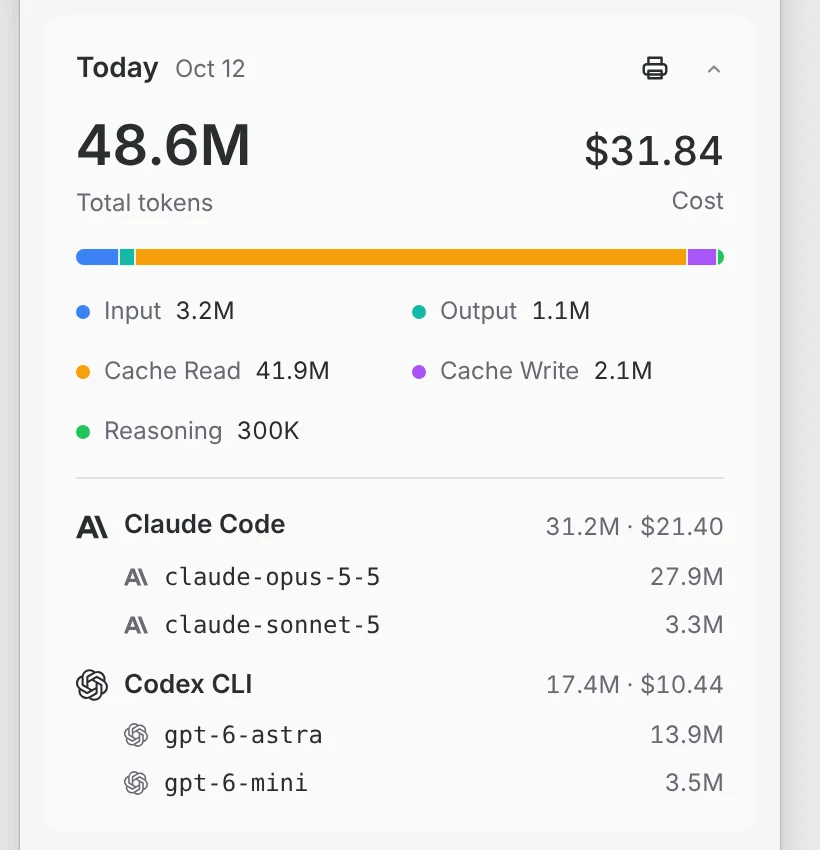Click the Today heading
This screenshot has height=850, width=820.
[x=118, y=68]
